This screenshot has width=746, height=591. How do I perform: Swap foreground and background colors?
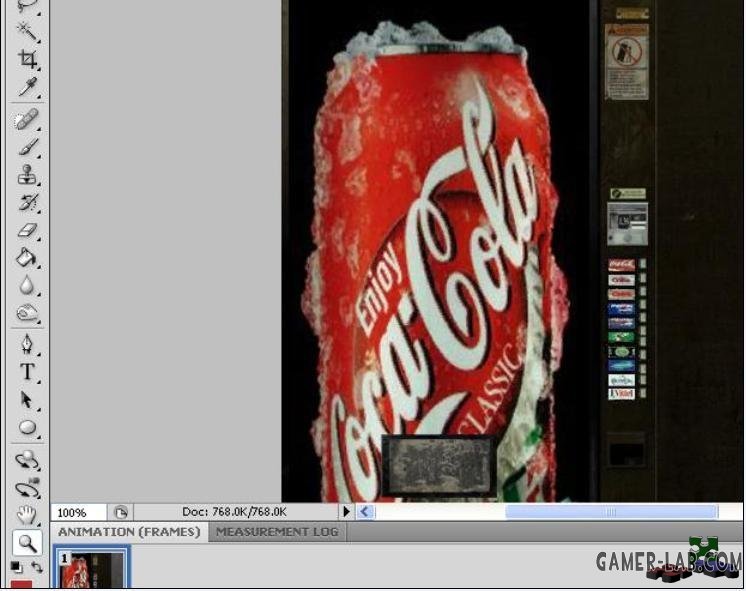[x=37, y=566]
